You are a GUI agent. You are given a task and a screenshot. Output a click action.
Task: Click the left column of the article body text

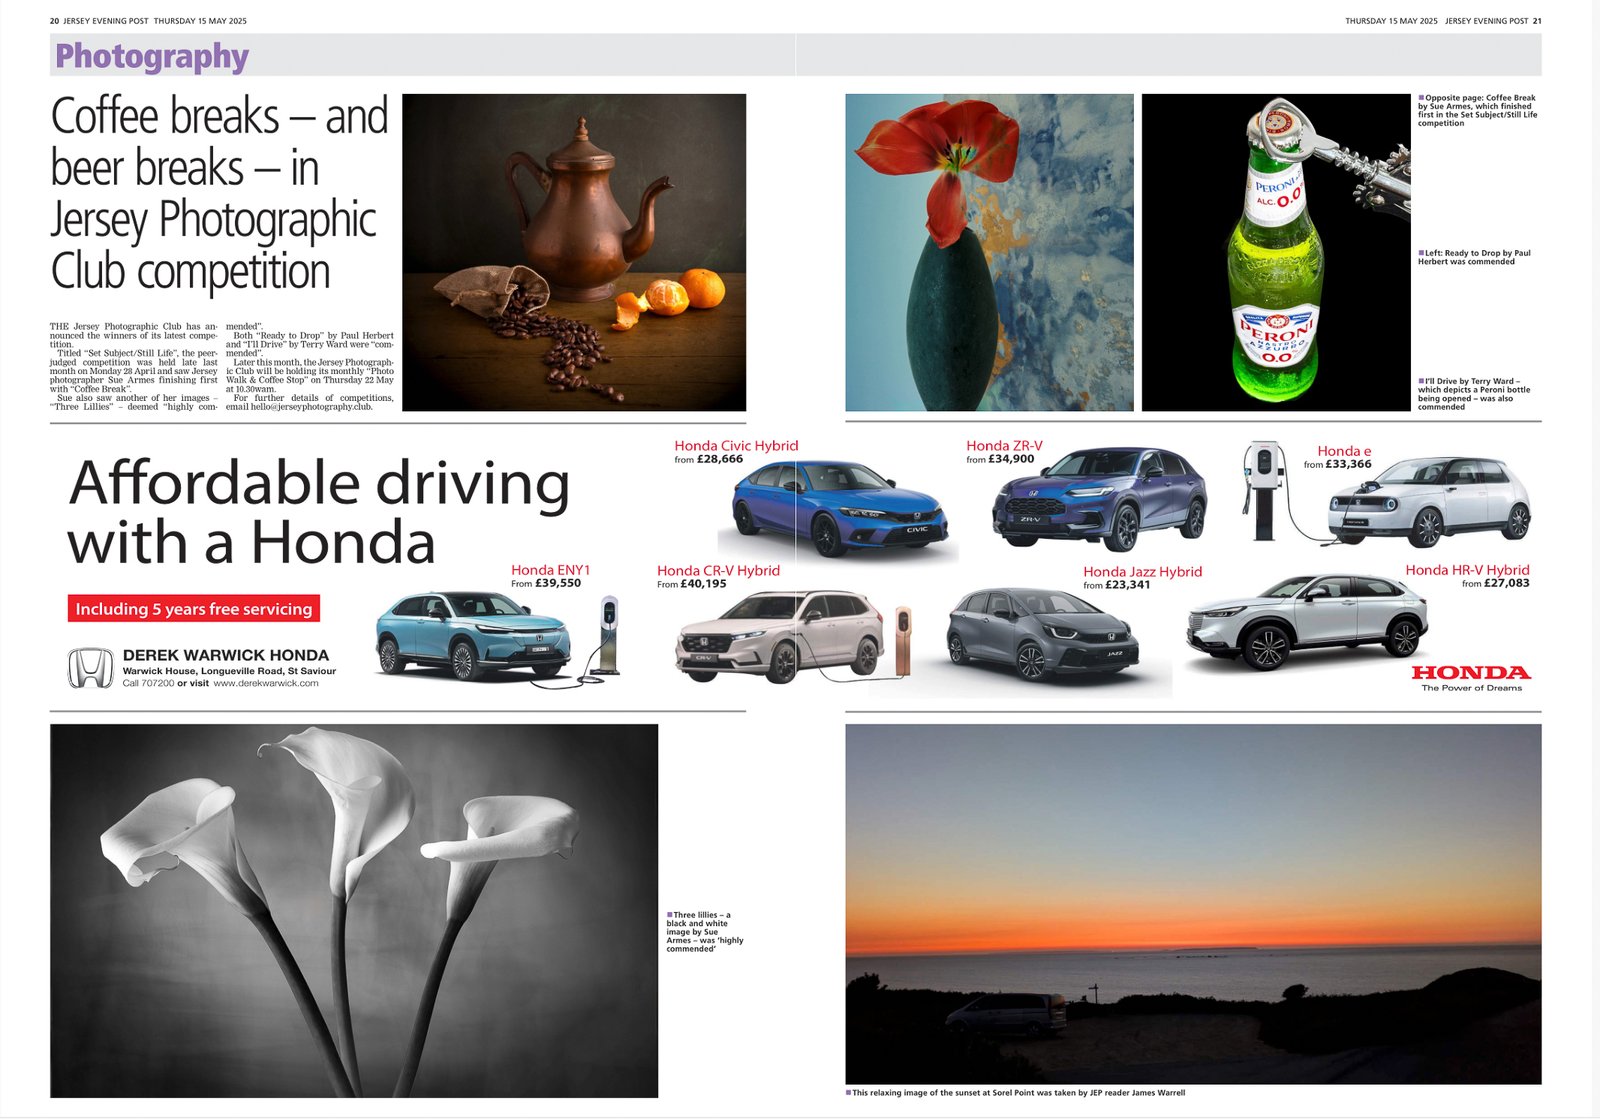coord(134,367)
